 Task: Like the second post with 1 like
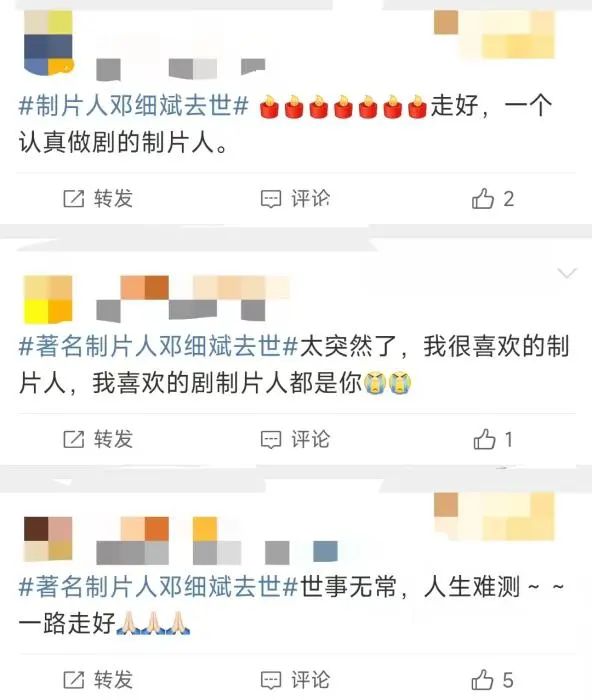click(x=484, y=439)
